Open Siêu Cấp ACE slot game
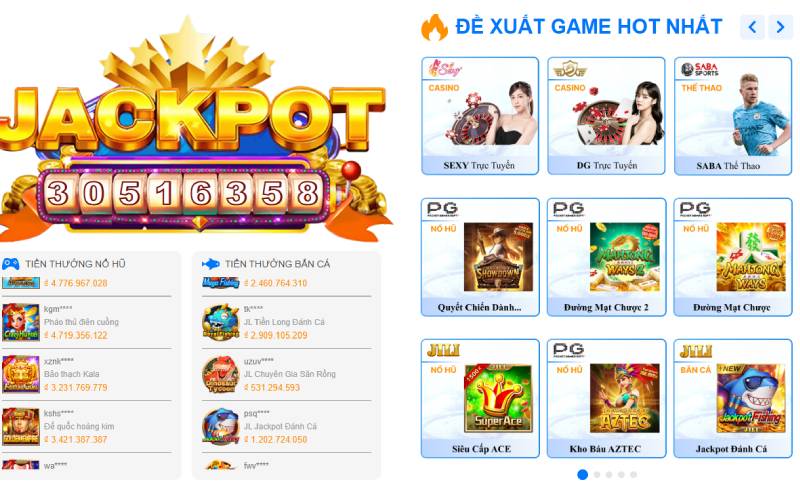Image resolution: width=800 pixels, height=500 pixels. pos(480,398)
